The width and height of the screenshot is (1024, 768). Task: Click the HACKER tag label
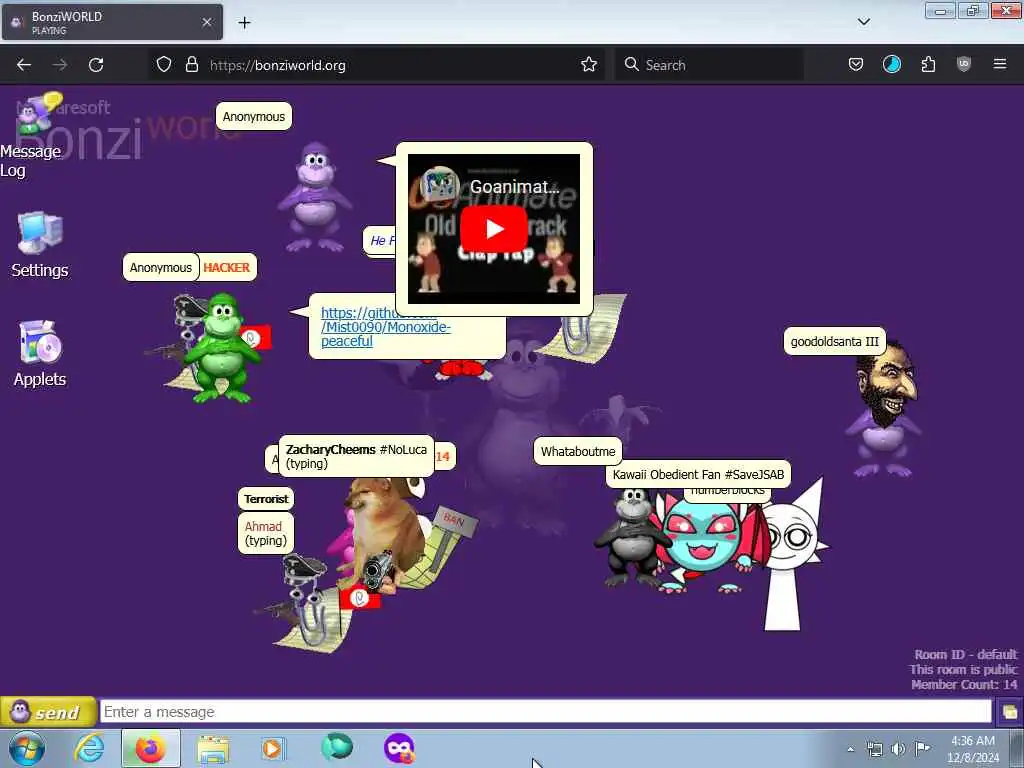pyautogui.click(x=227, y=267)
